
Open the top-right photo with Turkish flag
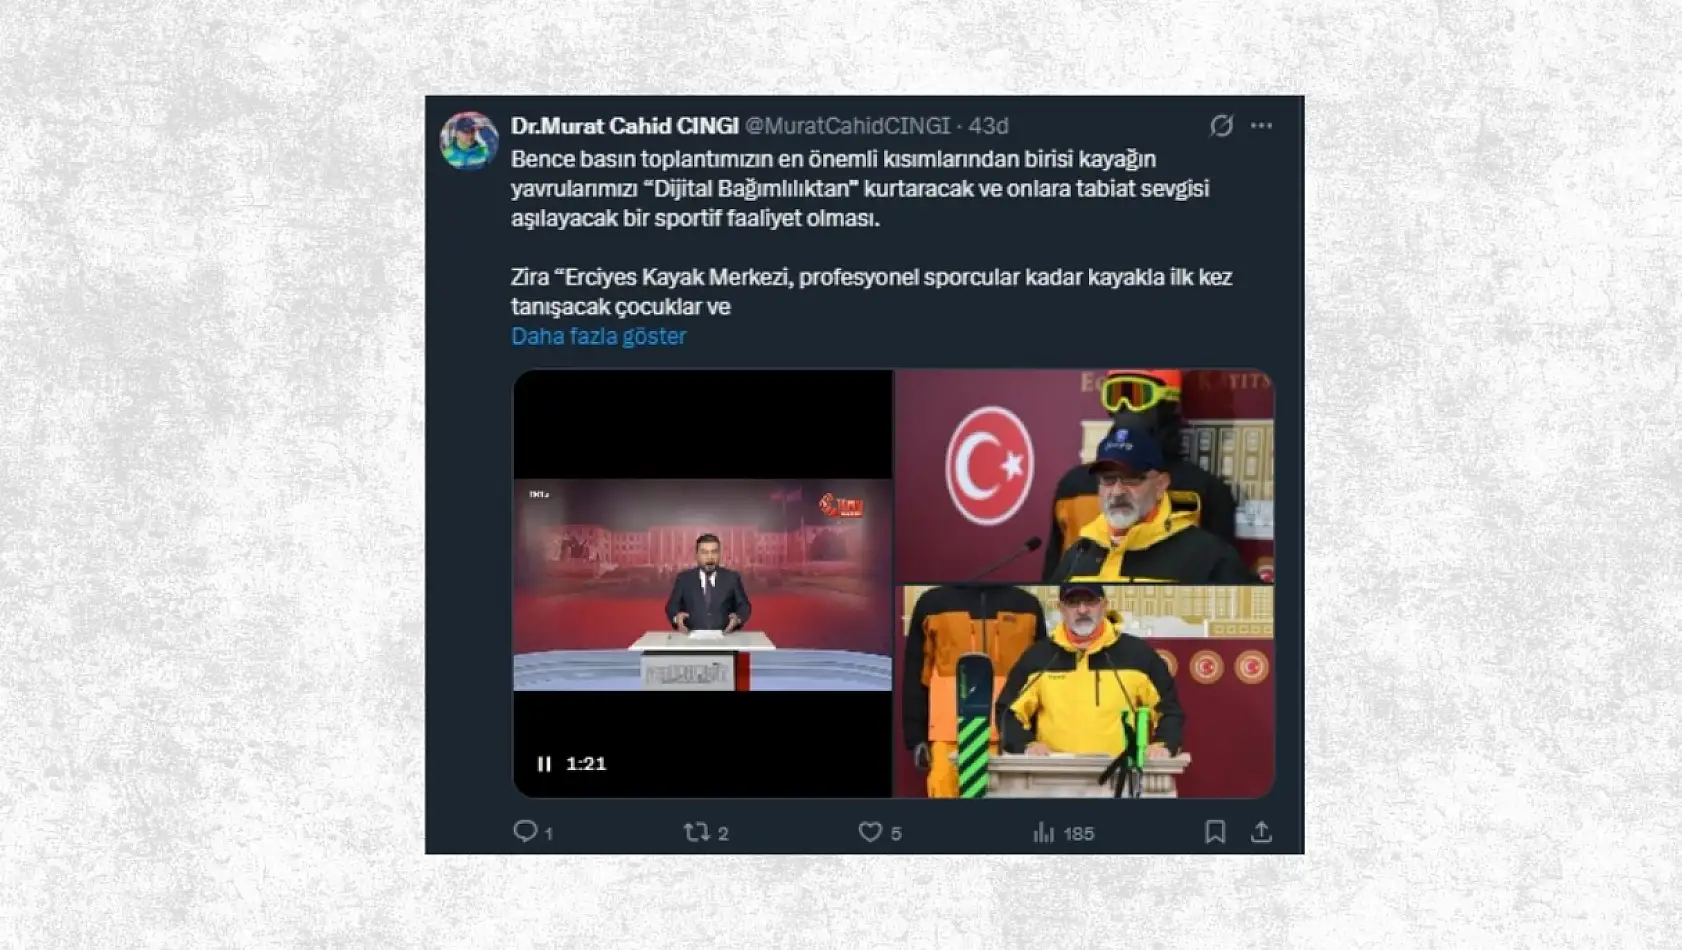(1085, 476)
